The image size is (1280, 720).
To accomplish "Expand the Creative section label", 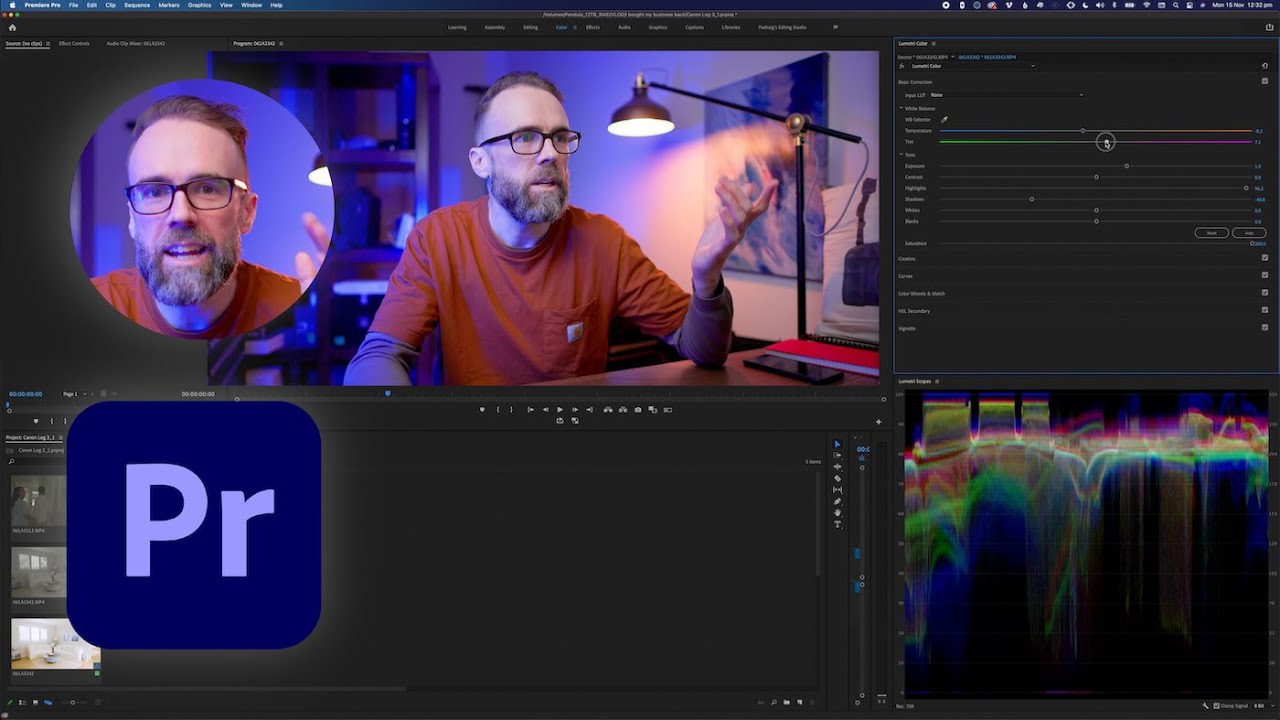I will pyautogui.click(x=907, y=258).
